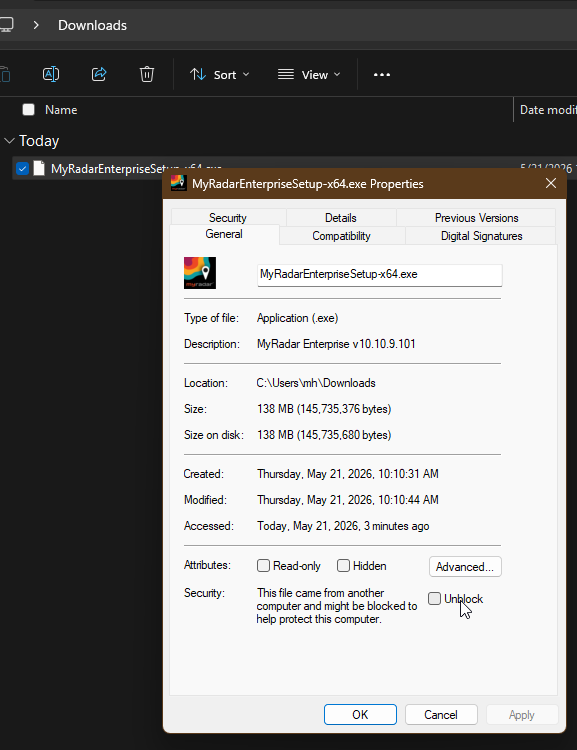Switch to the Security tab
This screenshot has width=577, height=750.
coord(228,218)
